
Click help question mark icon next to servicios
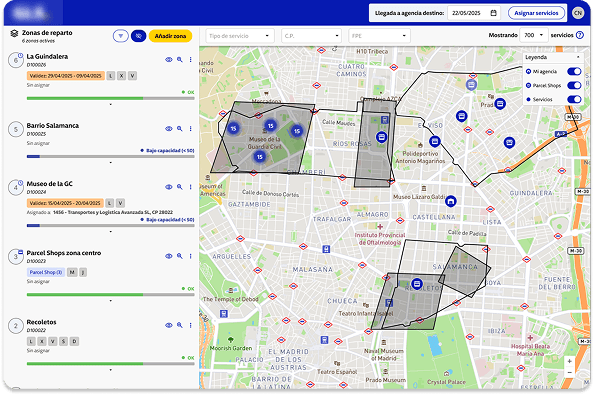[x=580, y=35]
